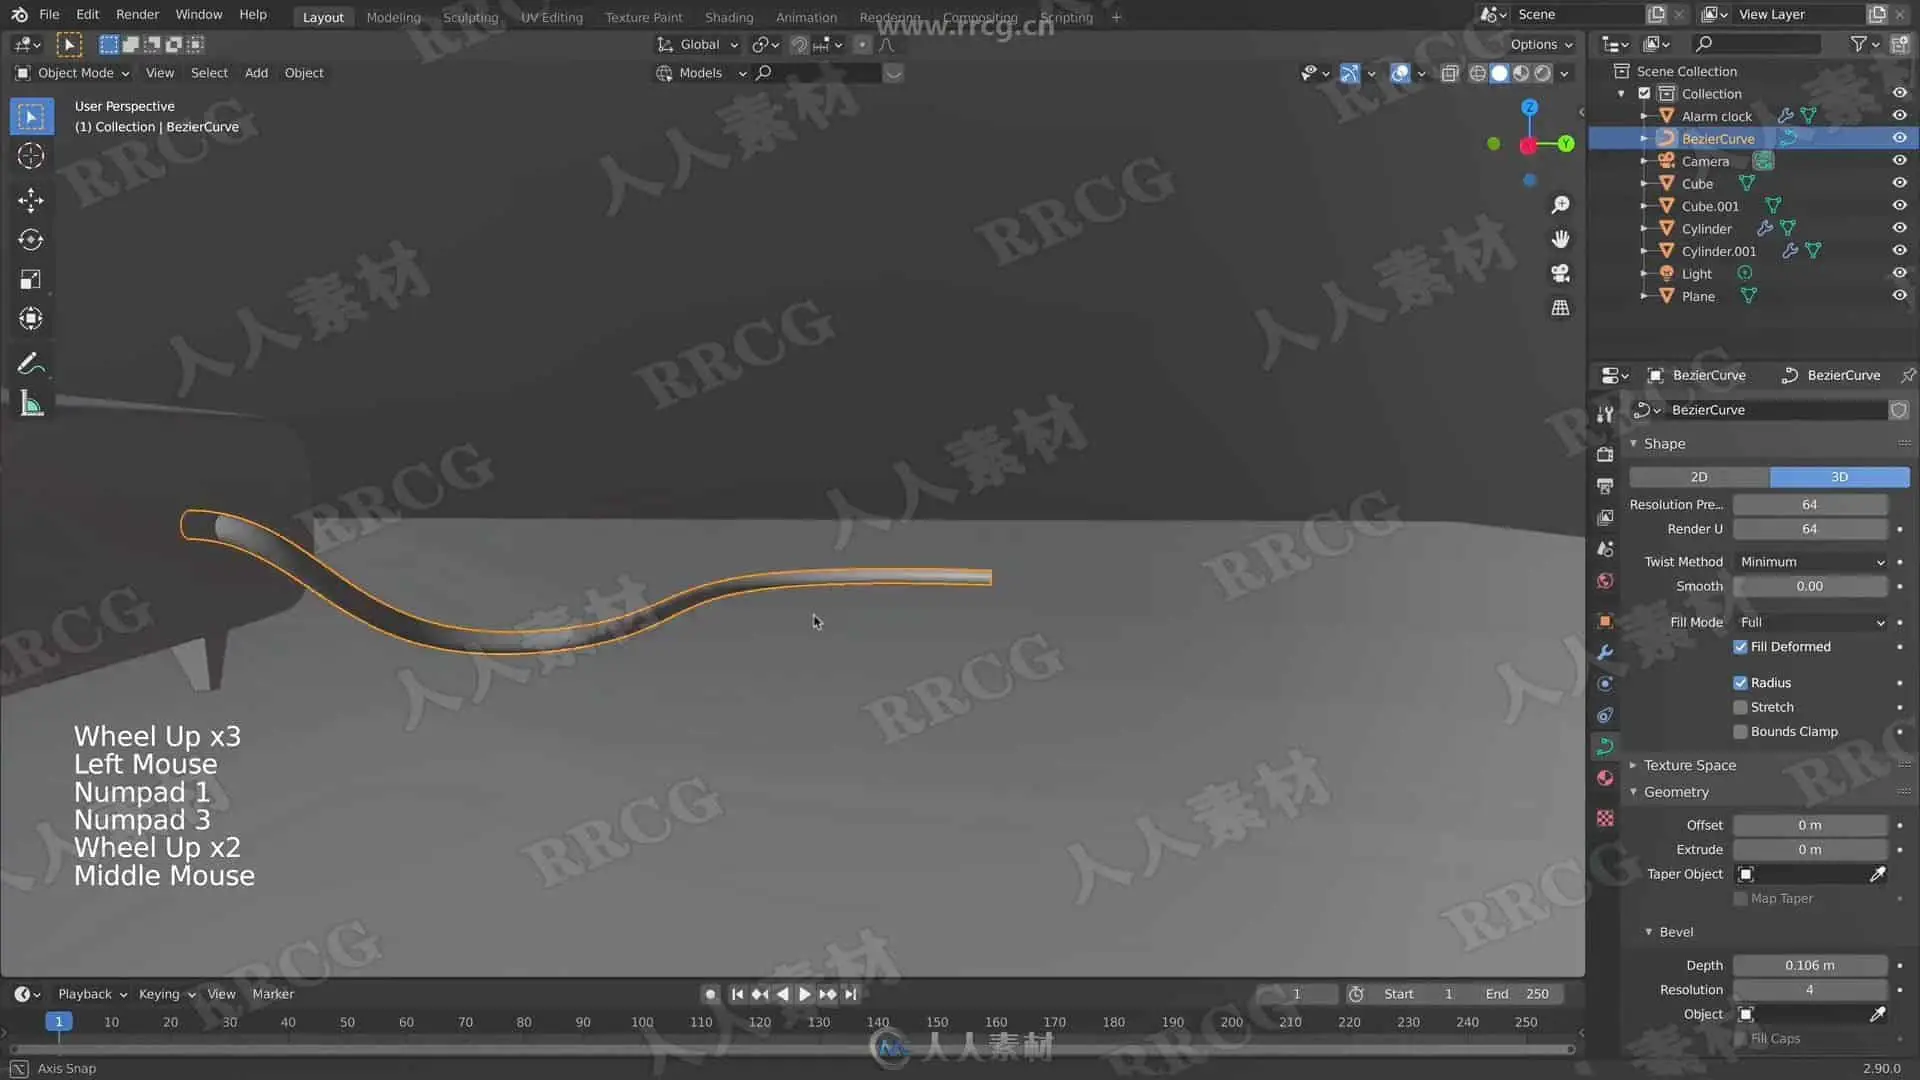1920x1080 pixels.
Task: Open Modifier properties wrench tab
Action: tap(1605, 652)
